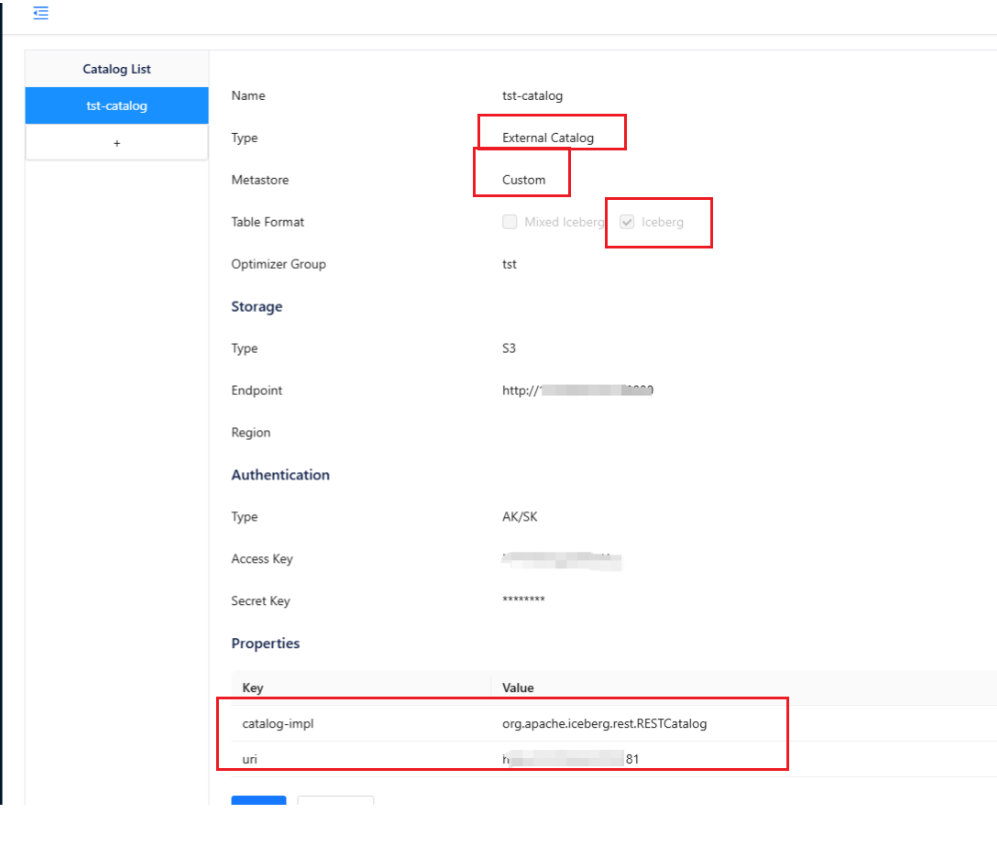The width and height of the screenshot is (997, 842).
Task: Click the org.apache.iceberg.rest.RESTCatalog value
Action: pyautogui.click(x=604, y=723)
